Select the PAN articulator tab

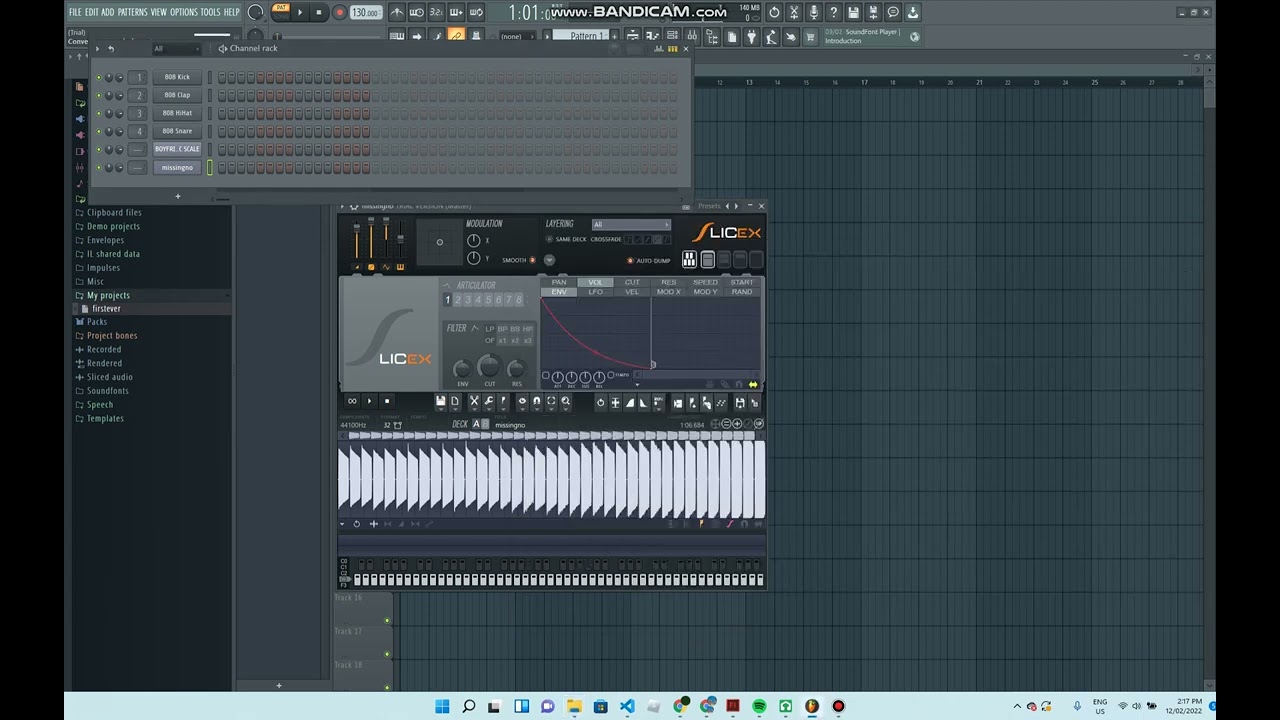click(559, 282)
